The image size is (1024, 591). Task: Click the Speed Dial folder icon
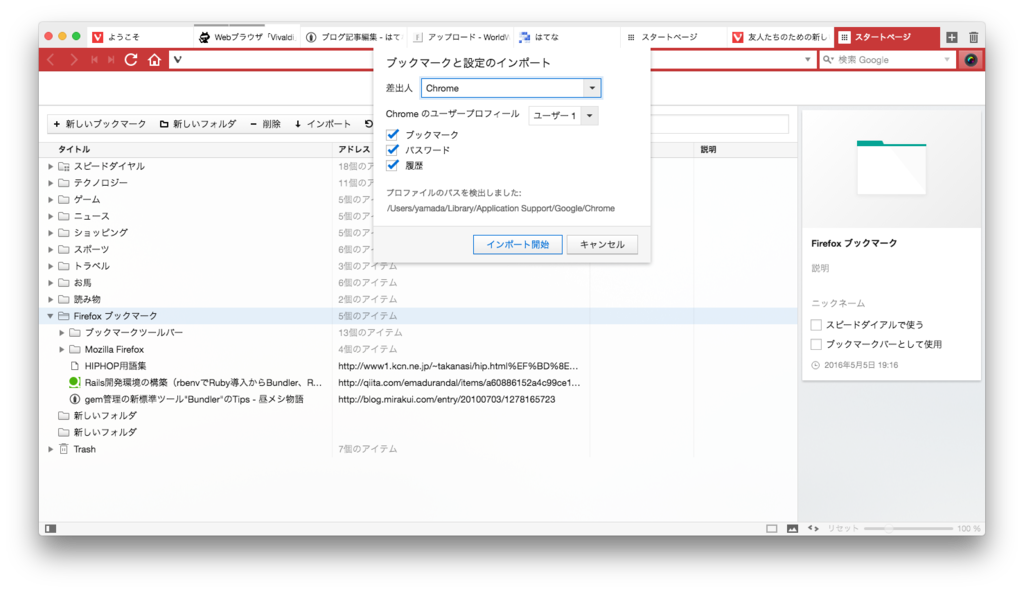63,167
